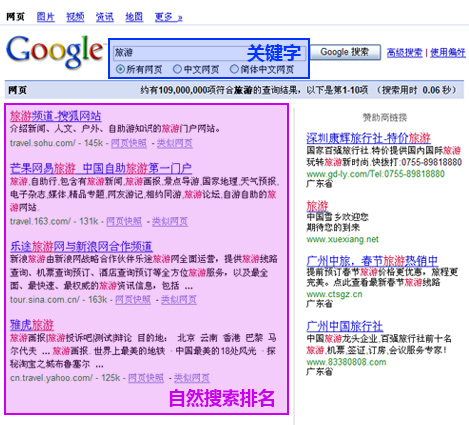The height and width of the screenshot is (425, 469).
Task: Open 类似网页 for tour.sina.com.cn
Action: pos(179,300)
